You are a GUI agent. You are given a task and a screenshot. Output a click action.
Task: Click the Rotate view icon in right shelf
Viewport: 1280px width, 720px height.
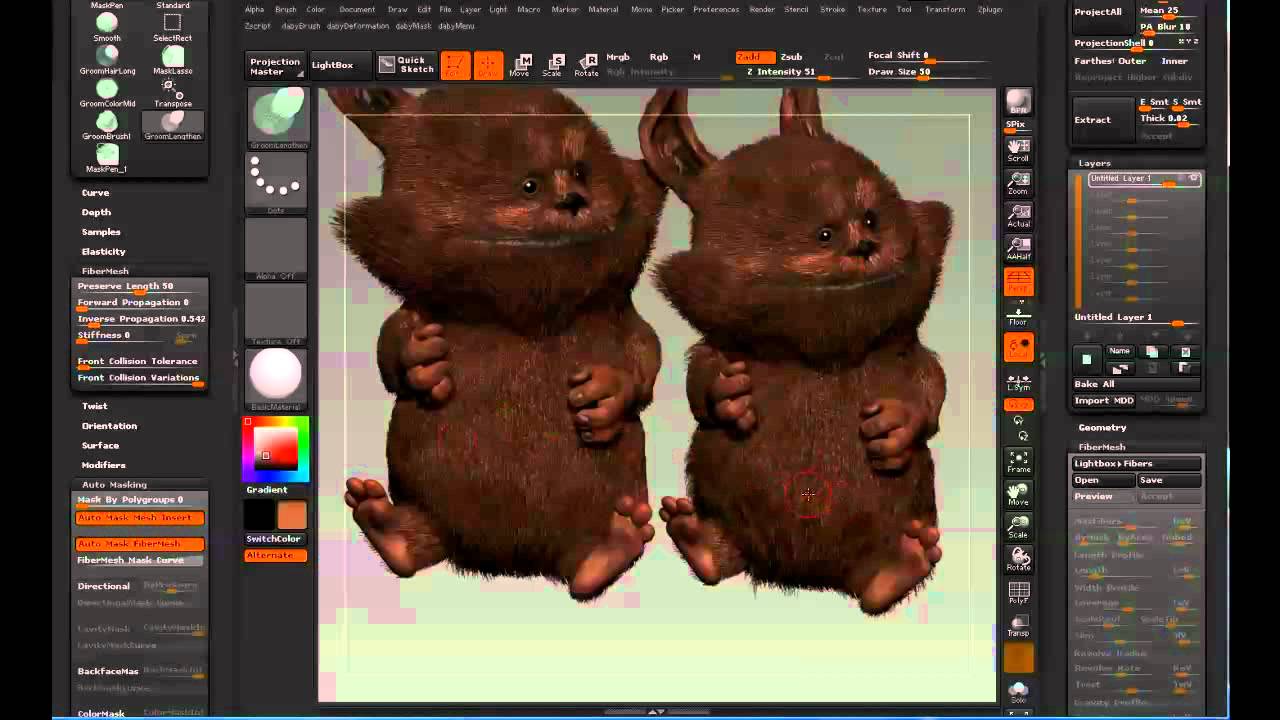tap(1018, 560)
